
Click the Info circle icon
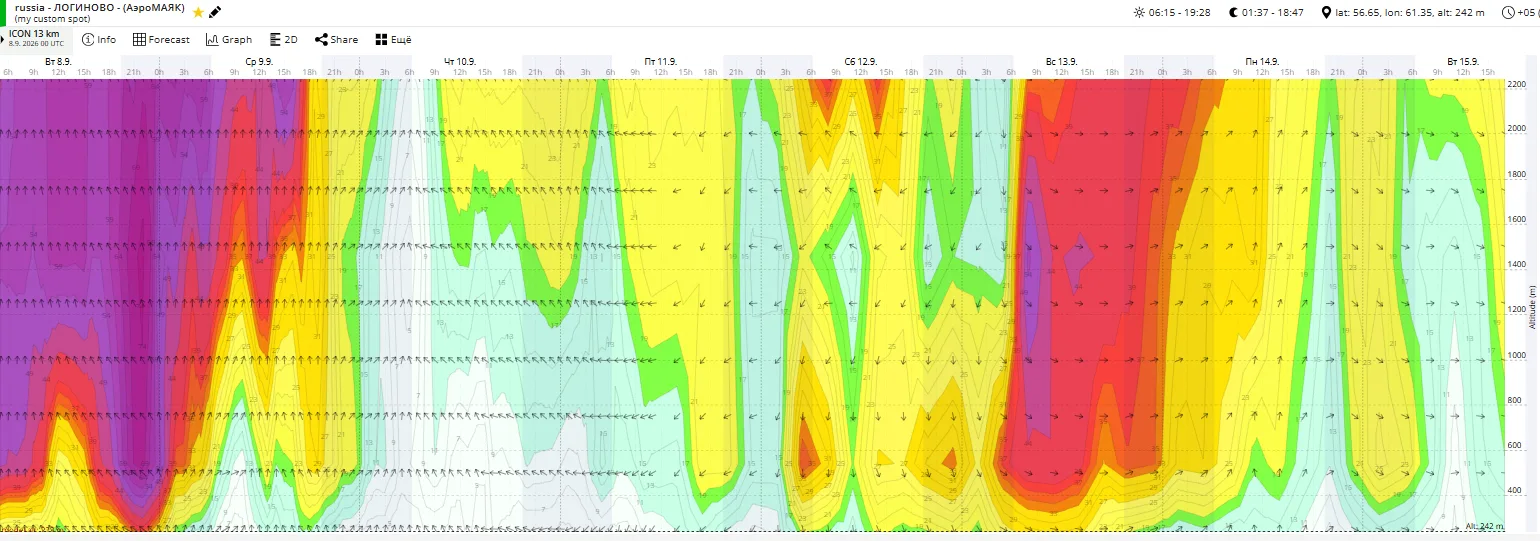(x=87, y=40)
